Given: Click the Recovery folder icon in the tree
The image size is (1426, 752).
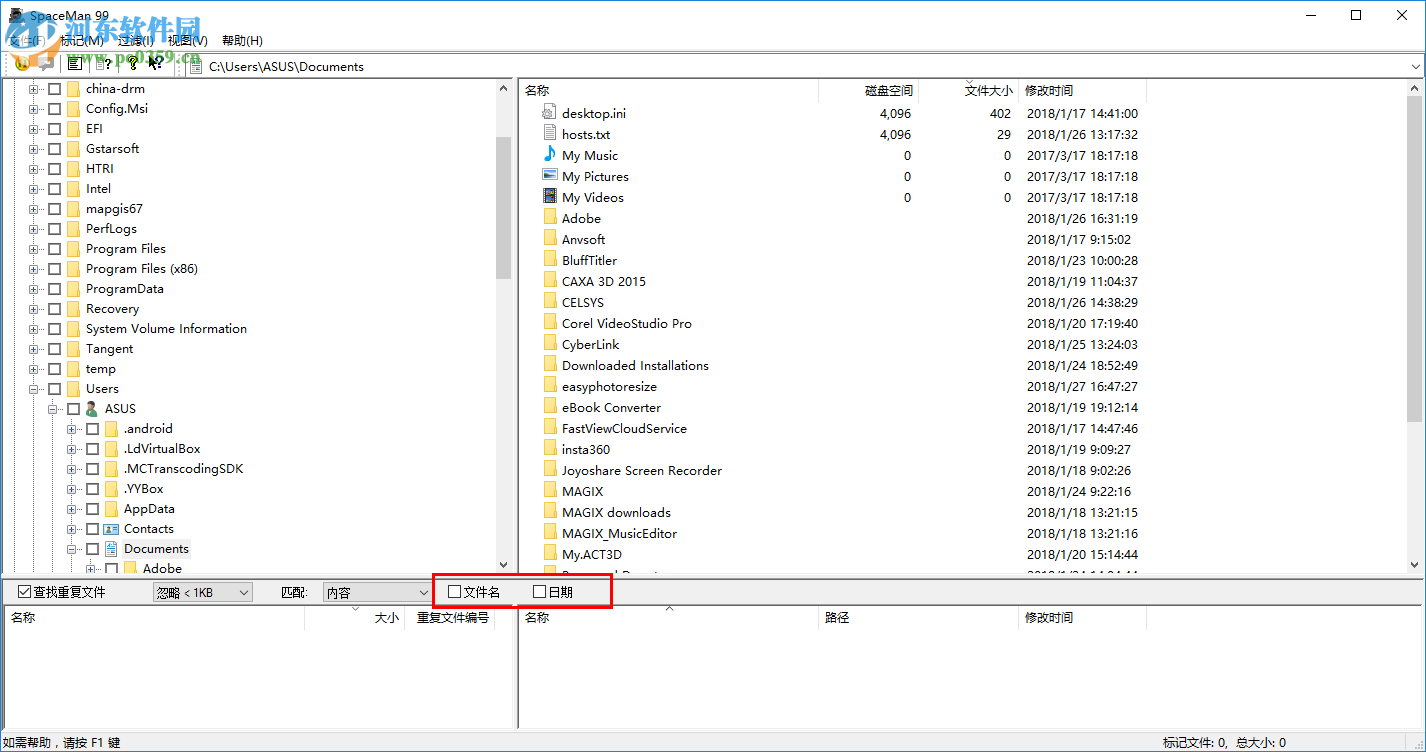Looking at the screenshot, I should [x=73, y=308].
